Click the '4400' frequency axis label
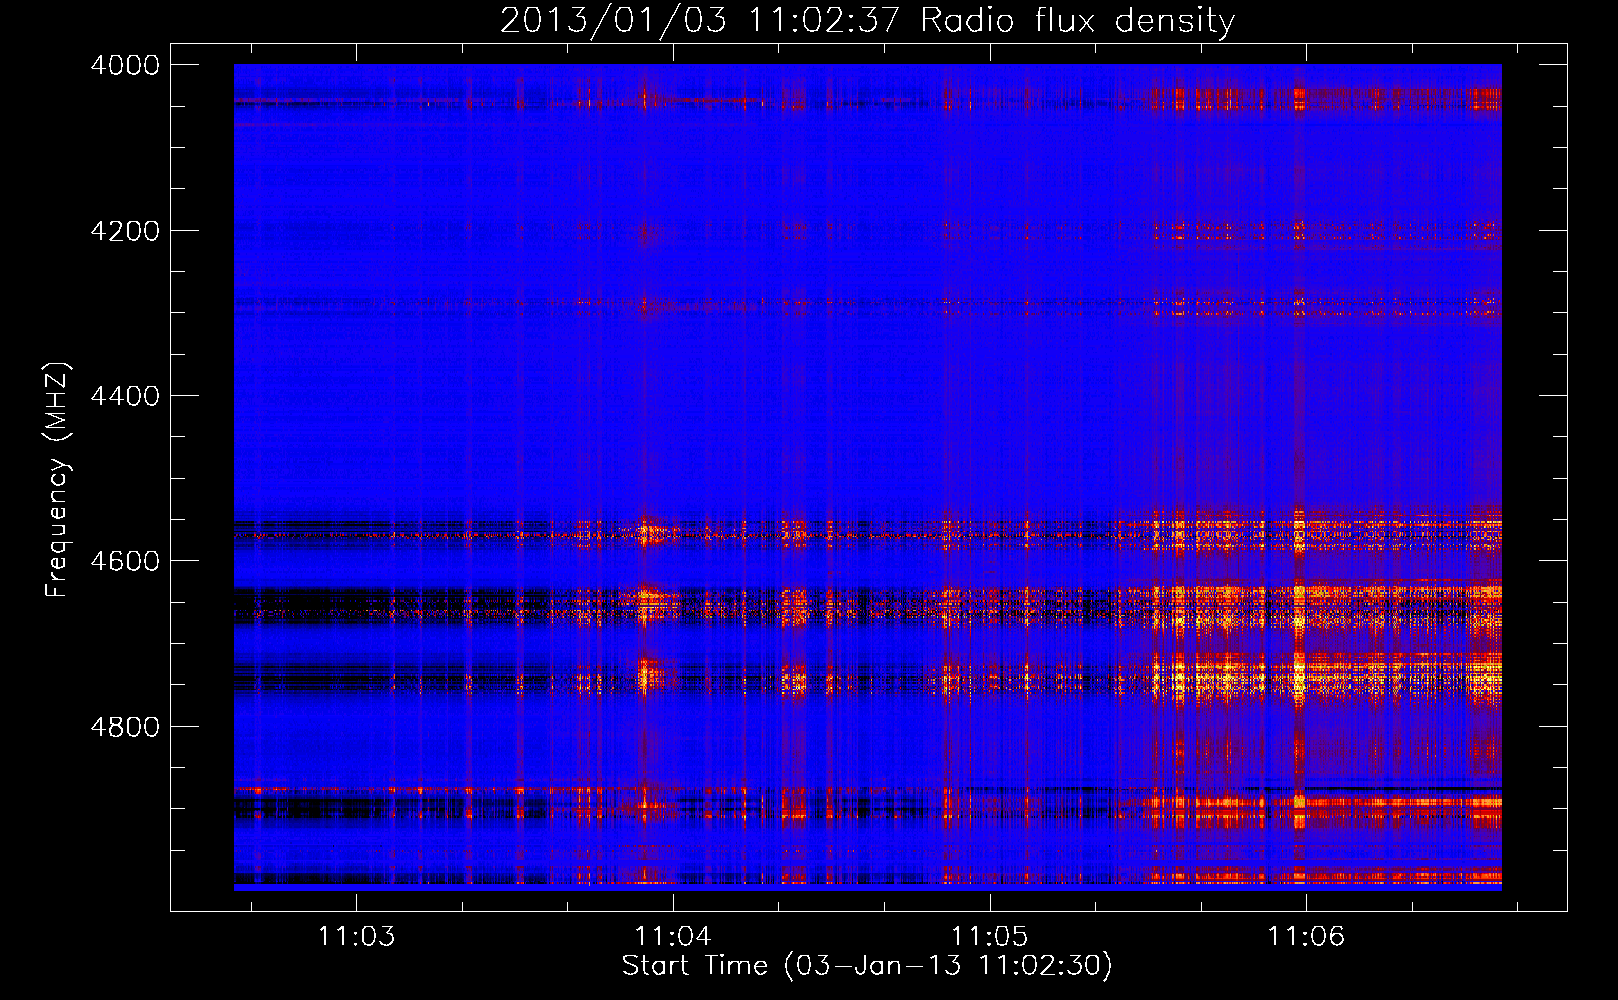Viewport: 1618px width, 1000px height. pos(125,396)
